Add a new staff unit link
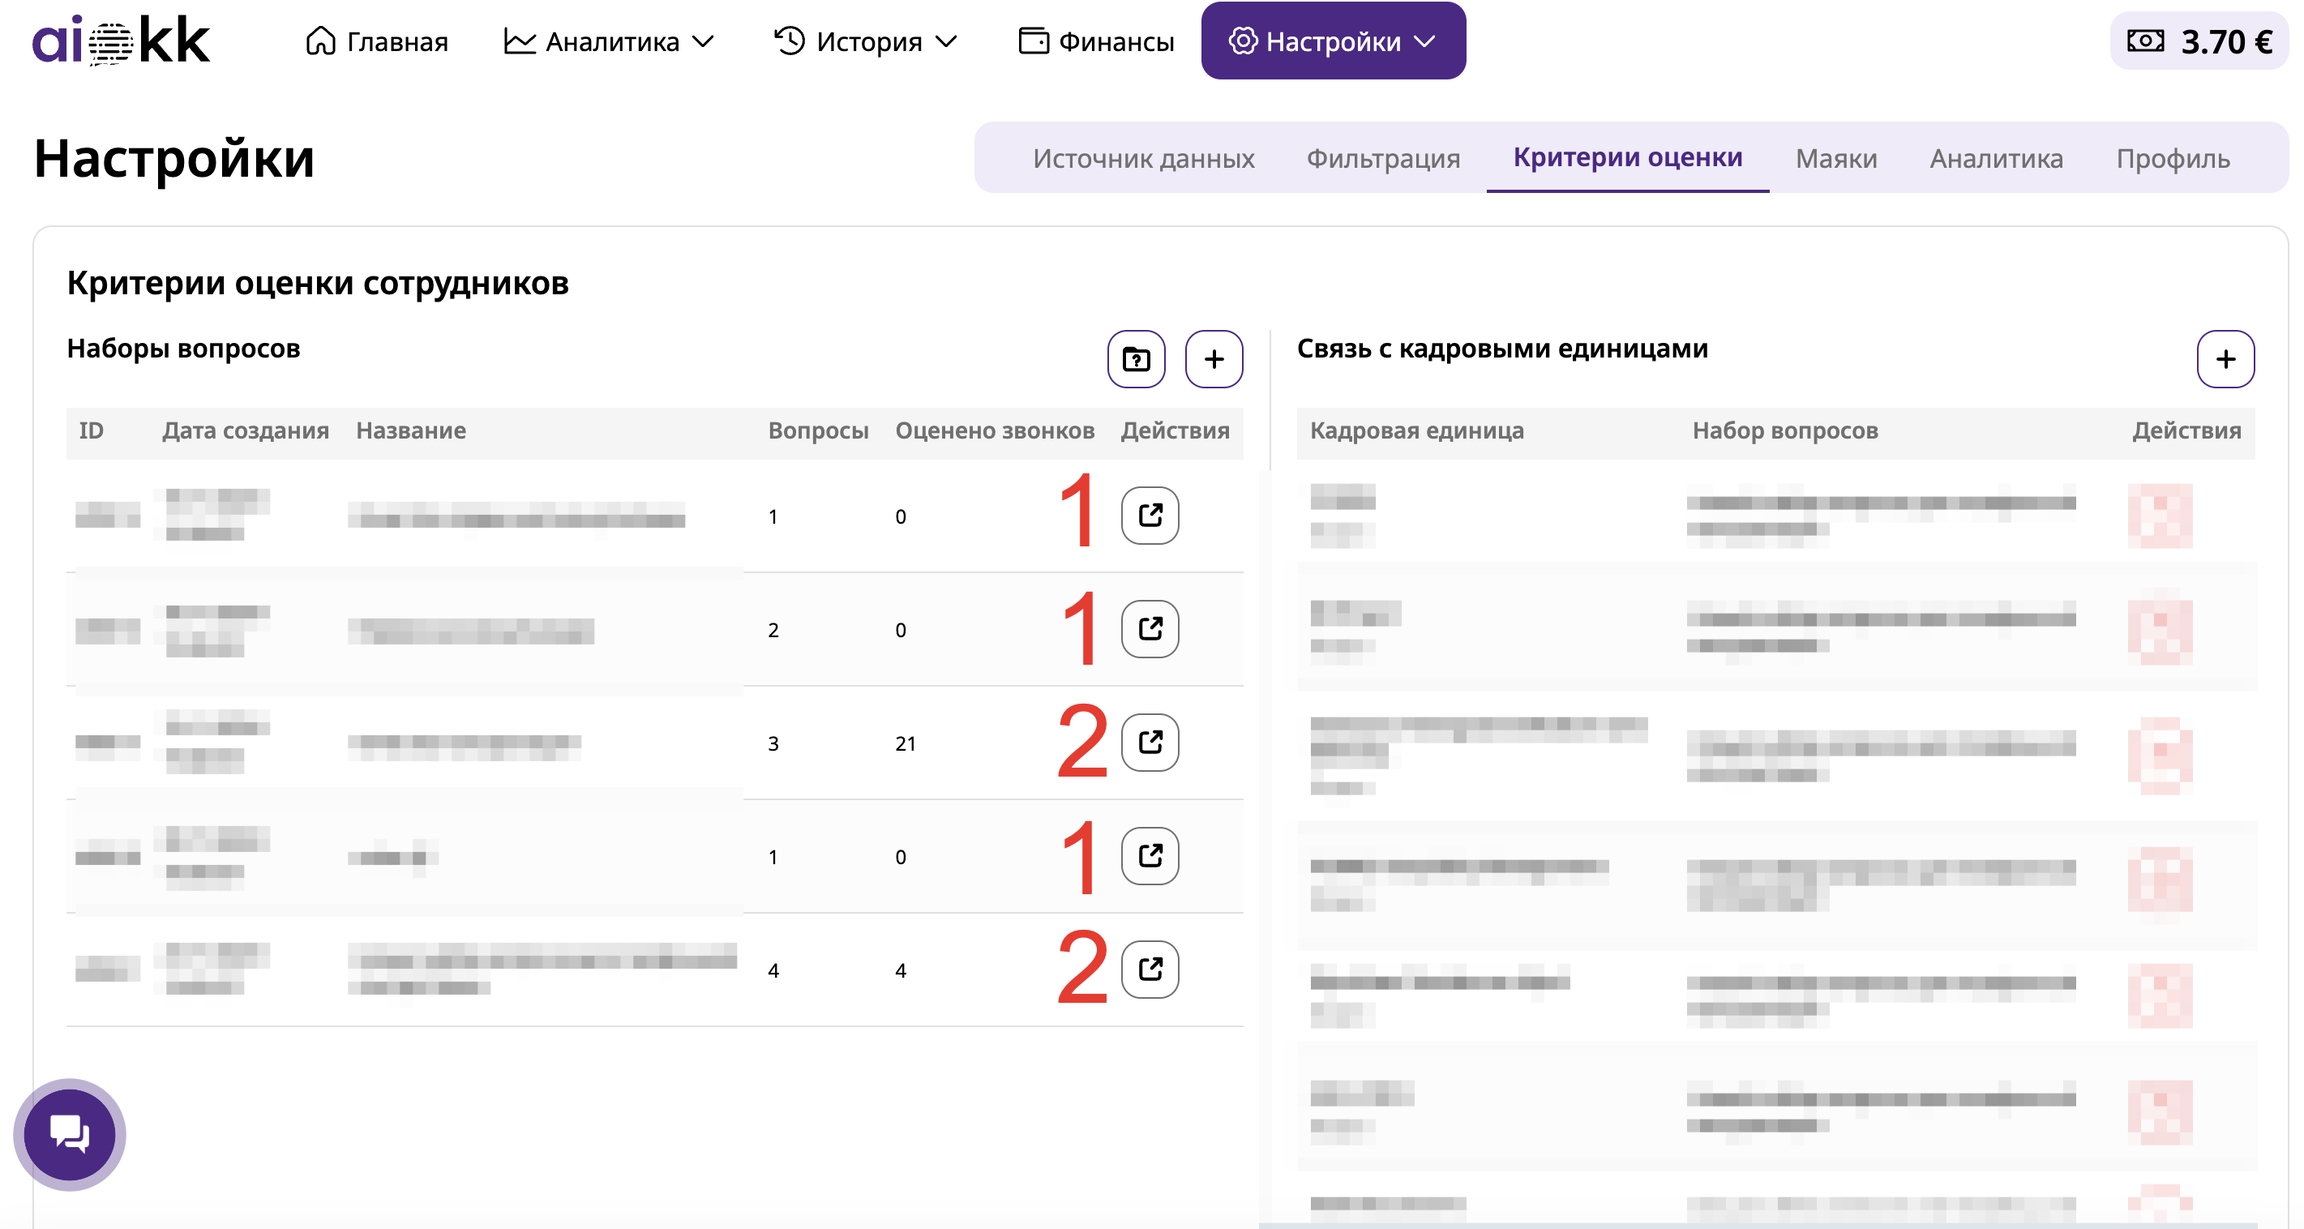This screenshot has height=1229, width=2304. 2225,359
